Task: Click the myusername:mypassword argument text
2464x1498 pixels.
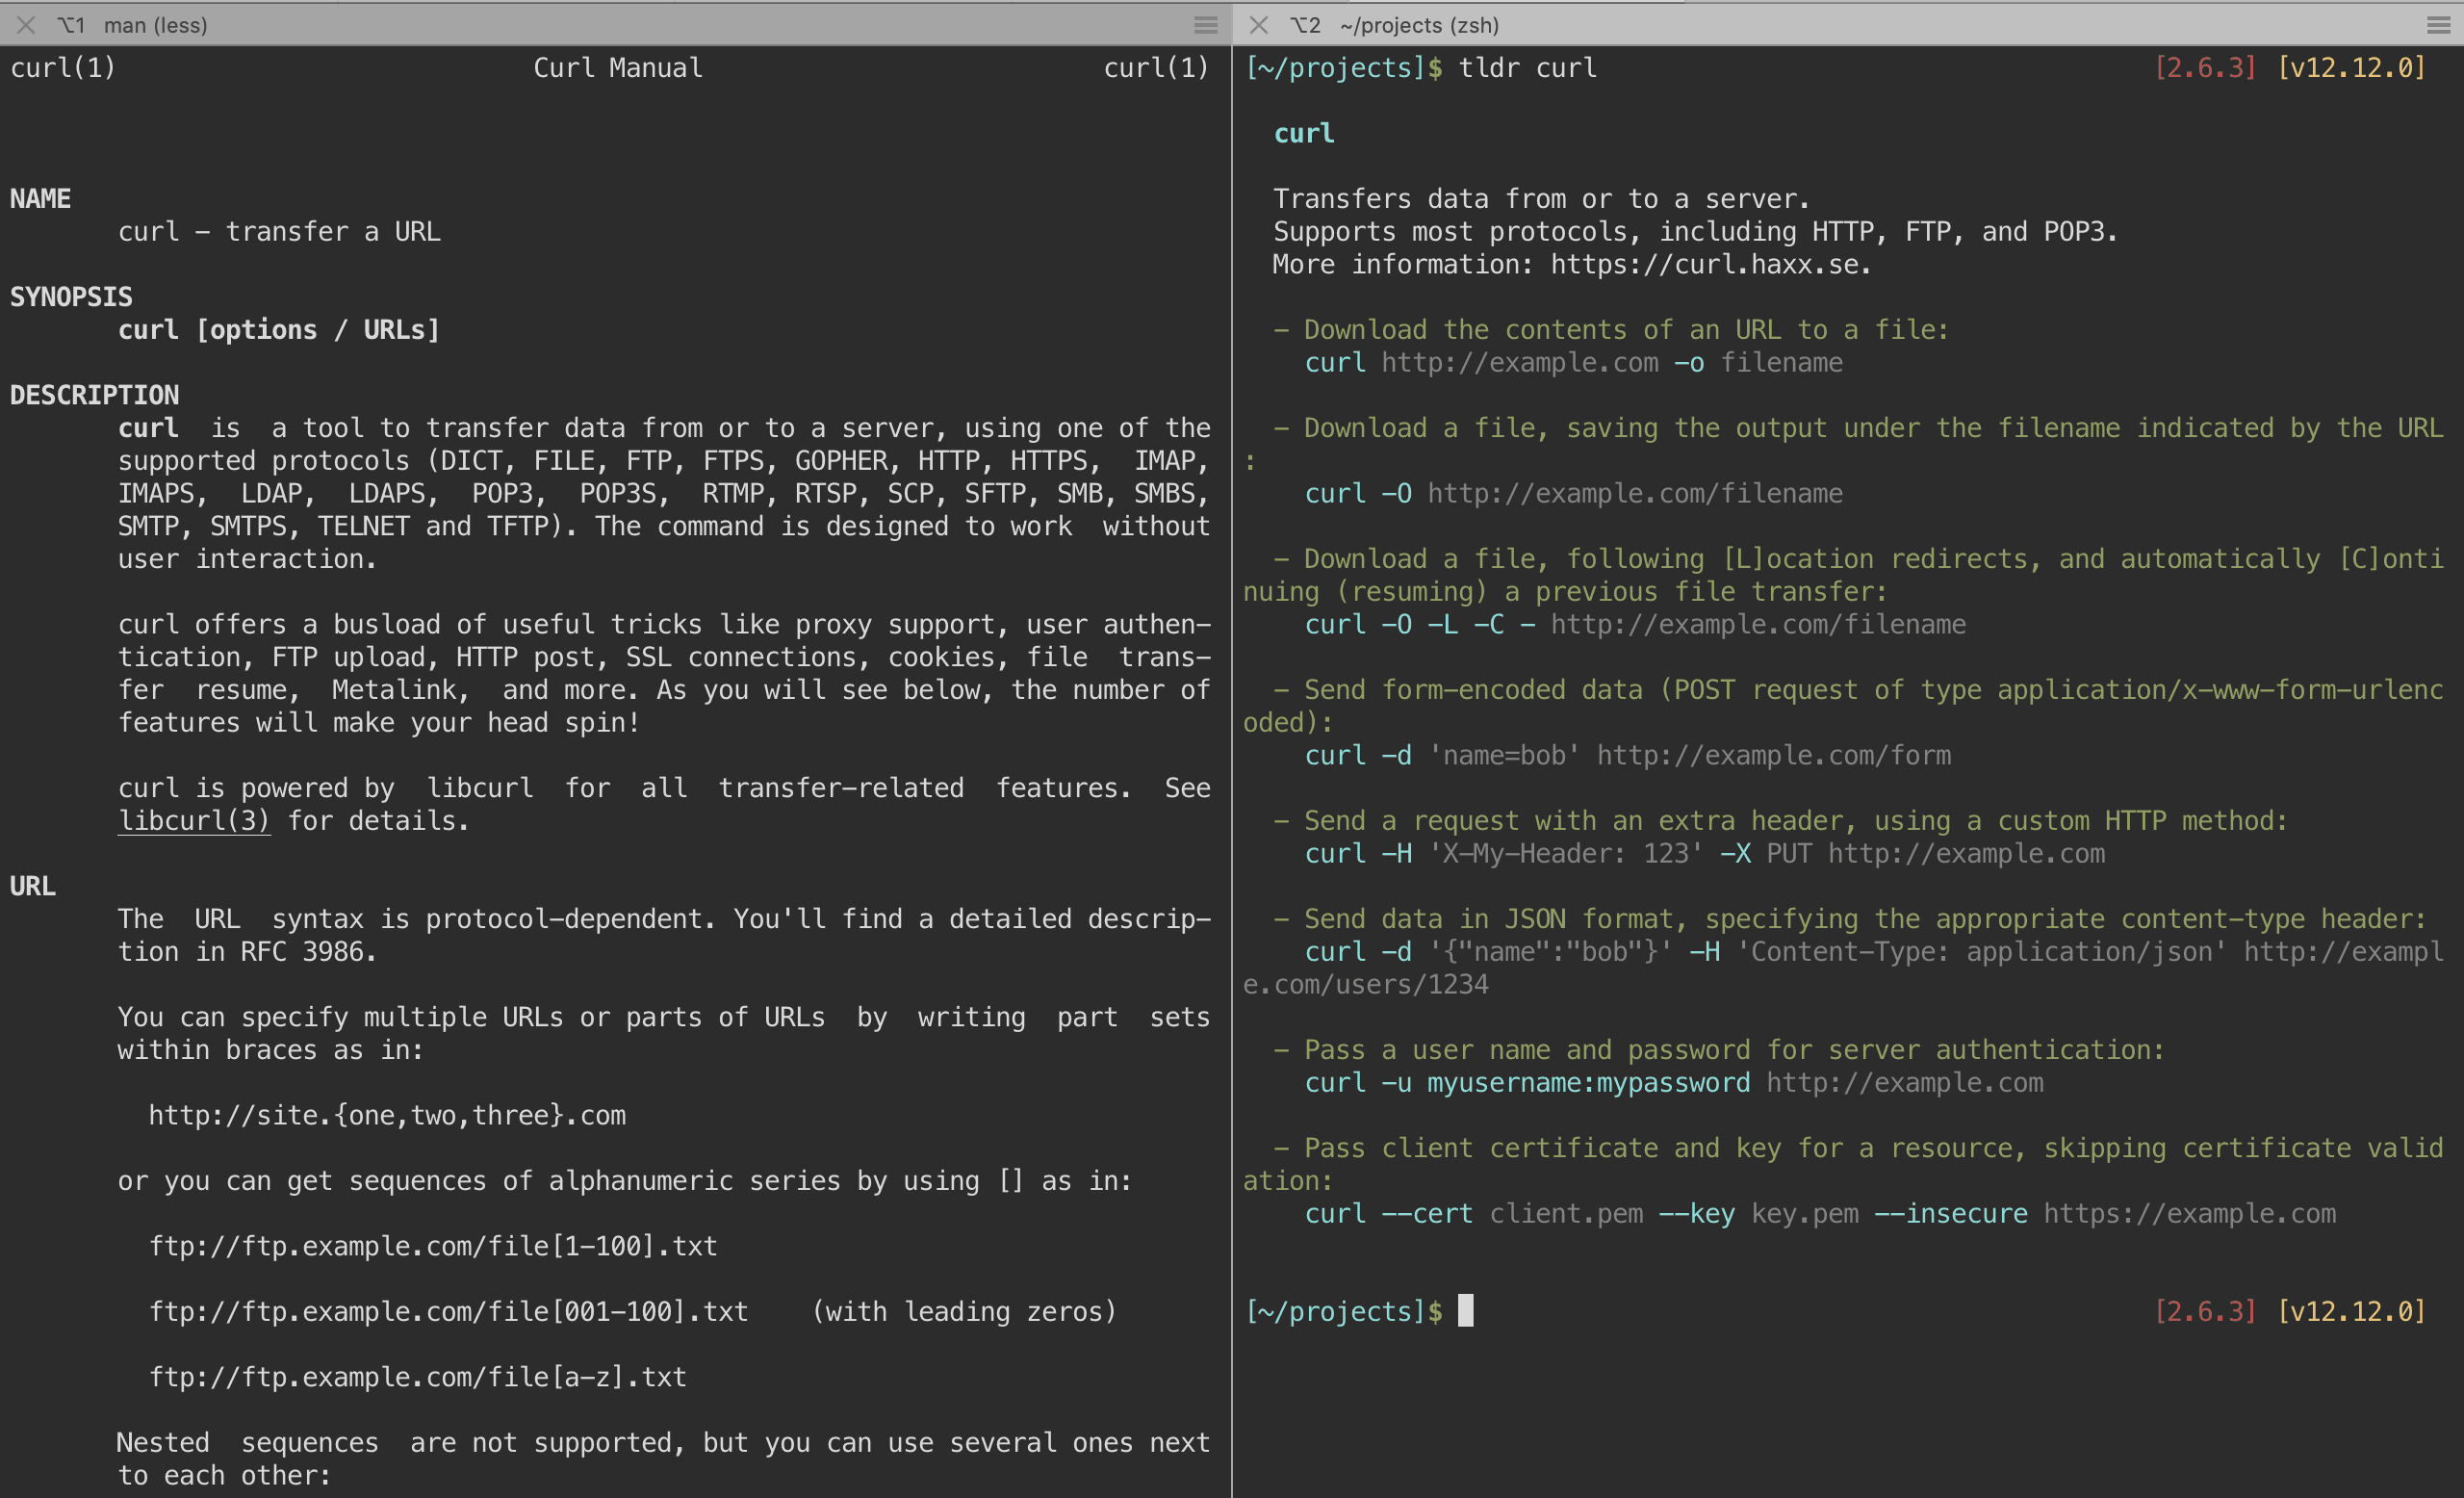Action: coord(1587,1083)
